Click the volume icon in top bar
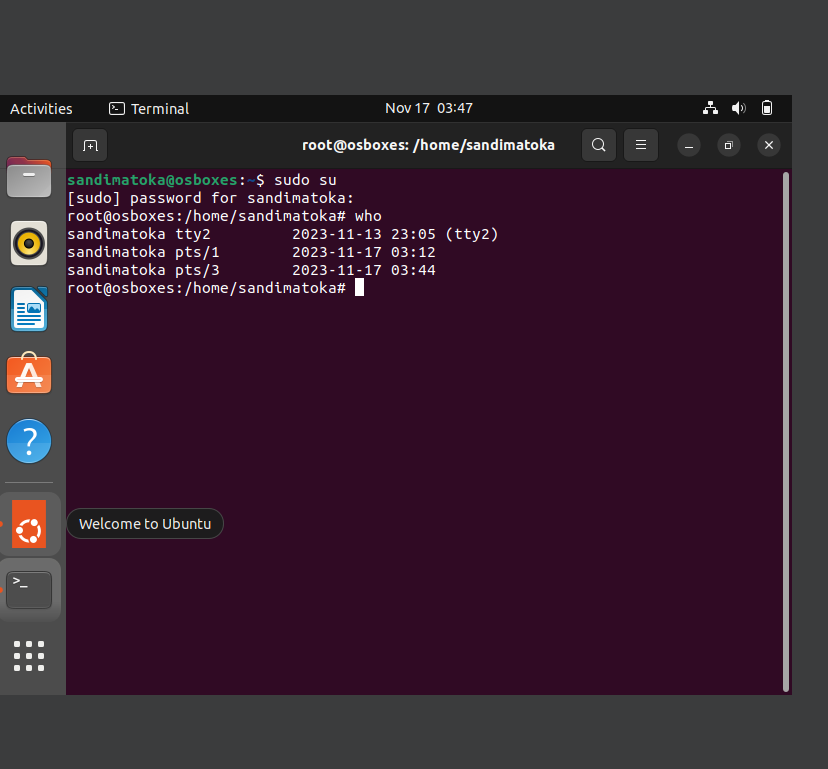Image resolution: width=828 pixels, height=769 pixels. 738,108
